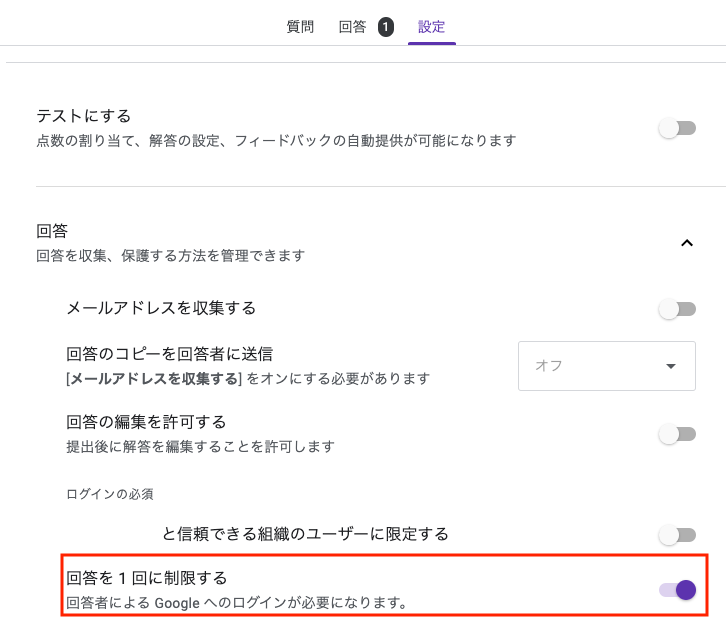Click the 回答のコピーを回答者に送信 label
The height and width of the screenshot is (641, 726).
(169, 354)
